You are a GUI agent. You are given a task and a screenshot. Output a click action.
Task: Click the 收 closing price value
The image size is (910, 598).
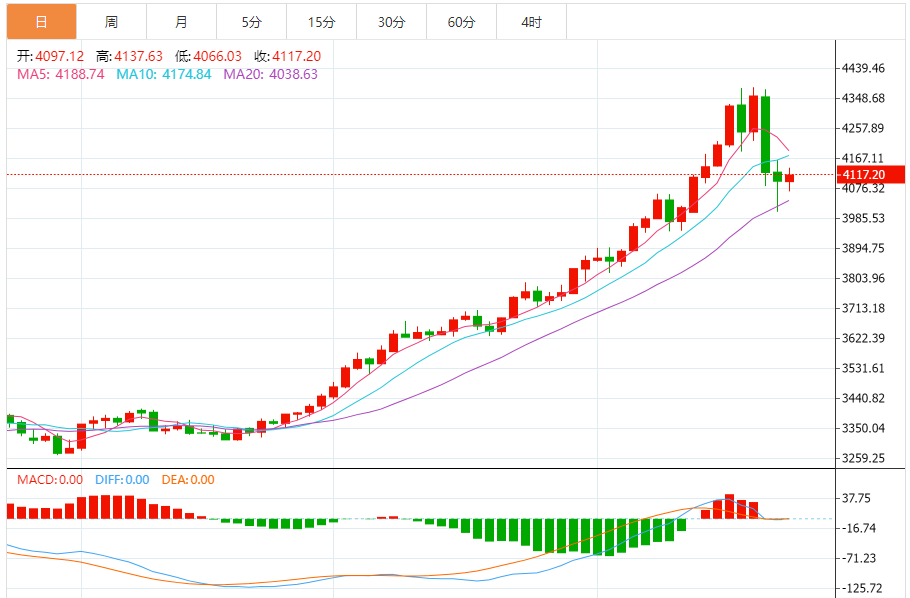[x=297, y=56]
